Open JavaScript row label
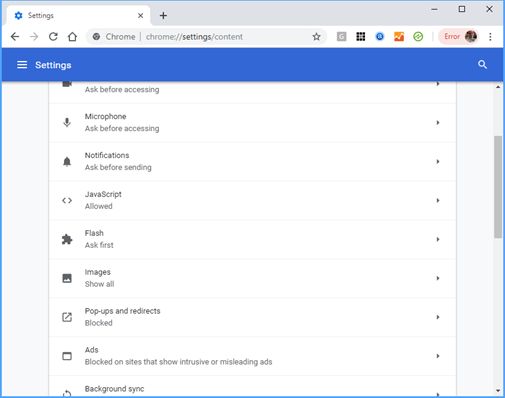 point(103,194)
